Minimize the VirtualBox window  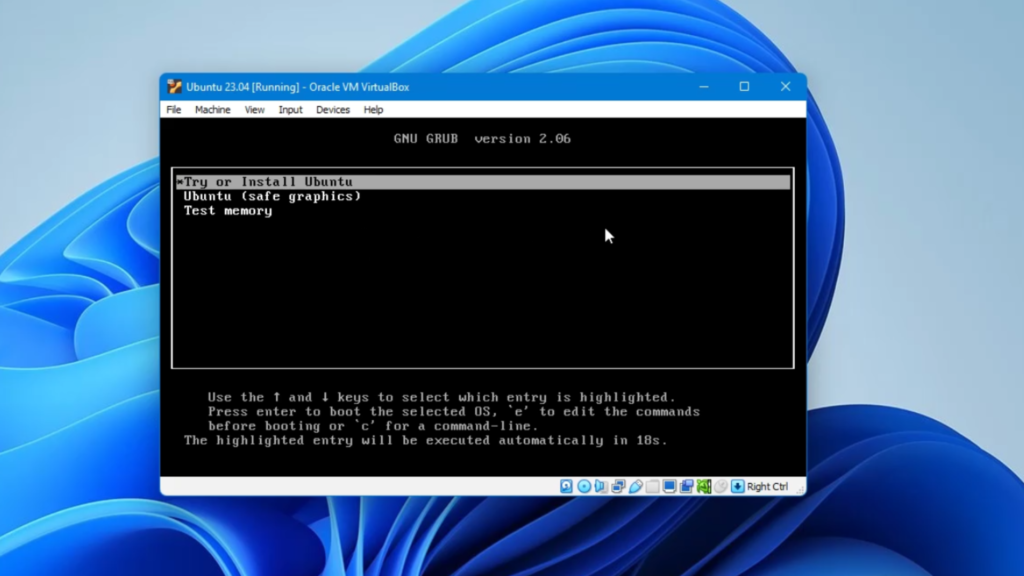click(703, 87)
